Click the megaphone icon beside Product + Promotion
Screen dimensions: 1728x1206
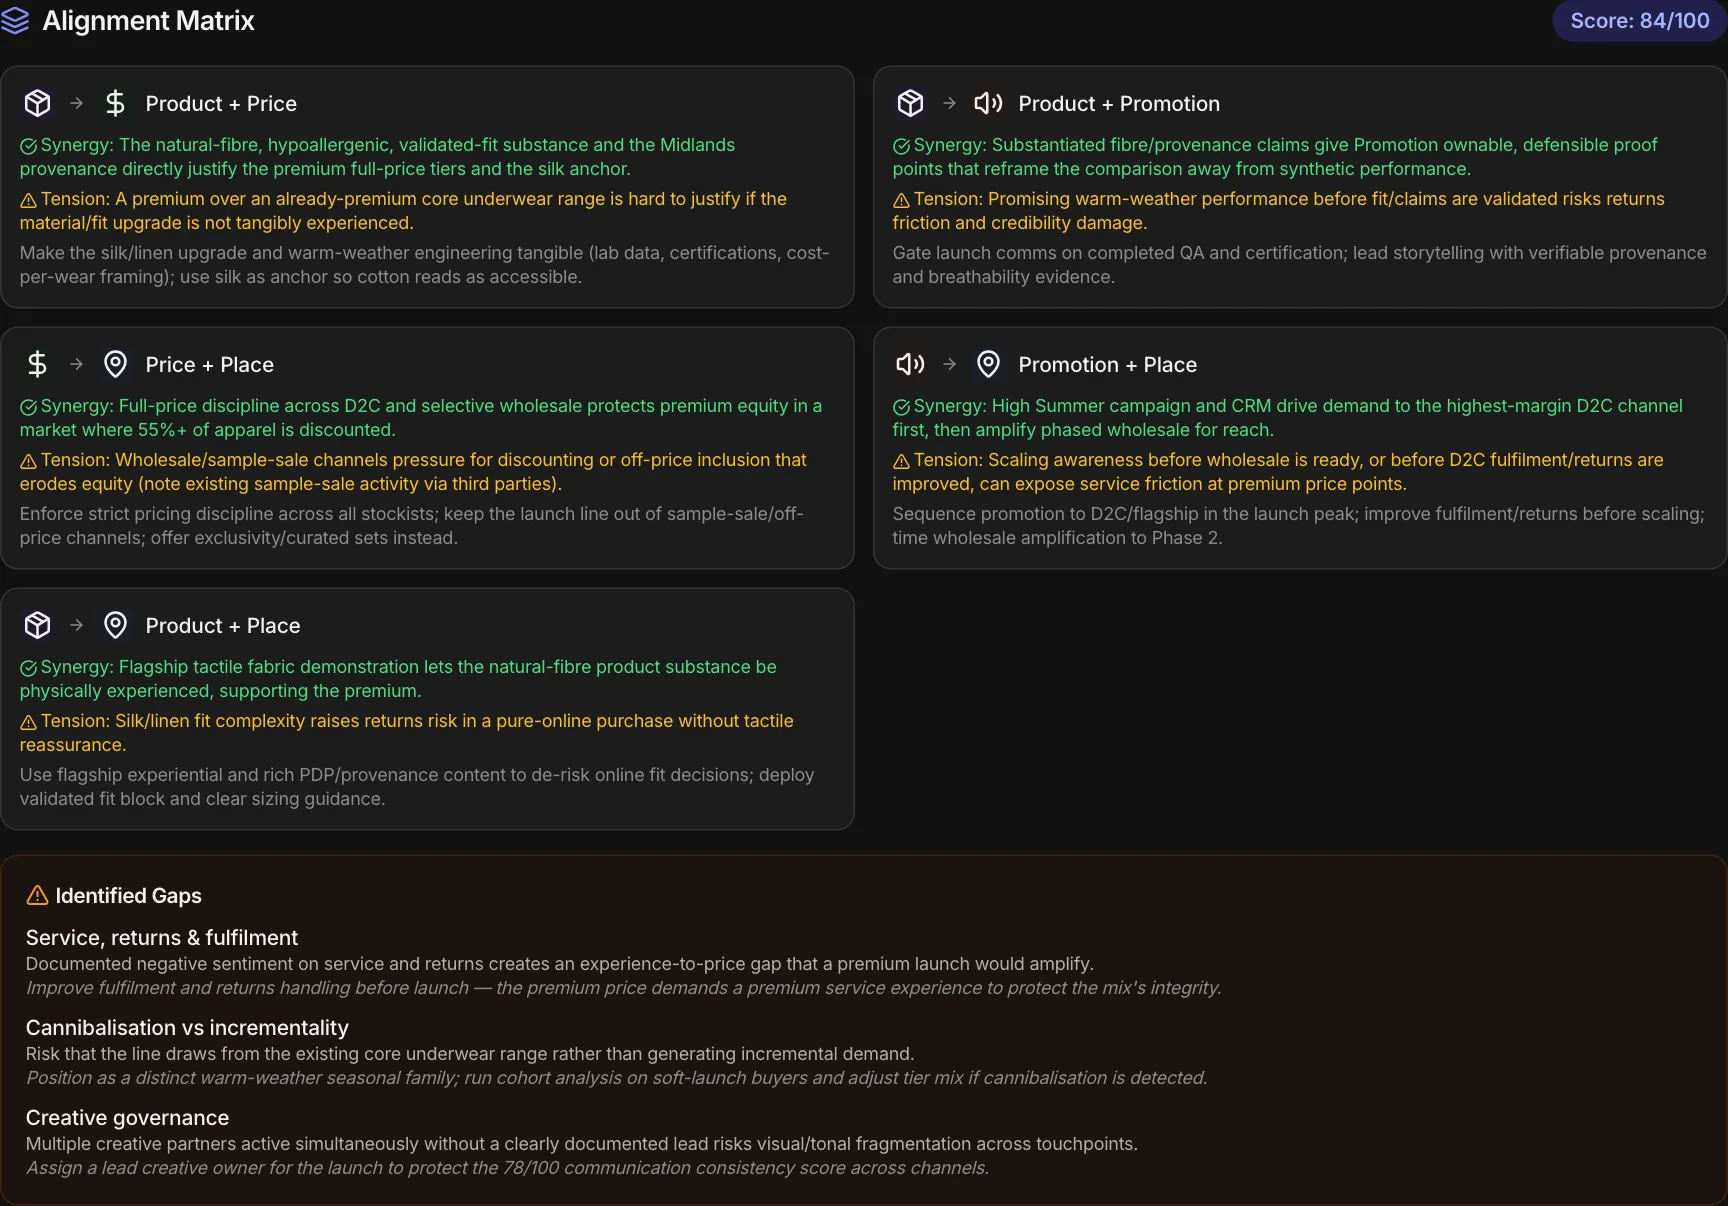coord(988,103)
